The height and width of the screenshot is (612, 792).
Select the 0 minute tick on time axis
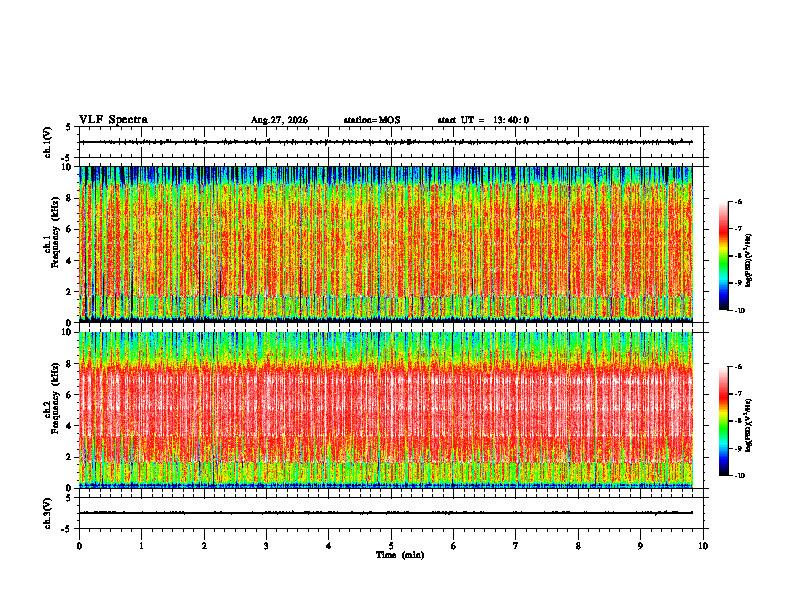pos(79,546)
